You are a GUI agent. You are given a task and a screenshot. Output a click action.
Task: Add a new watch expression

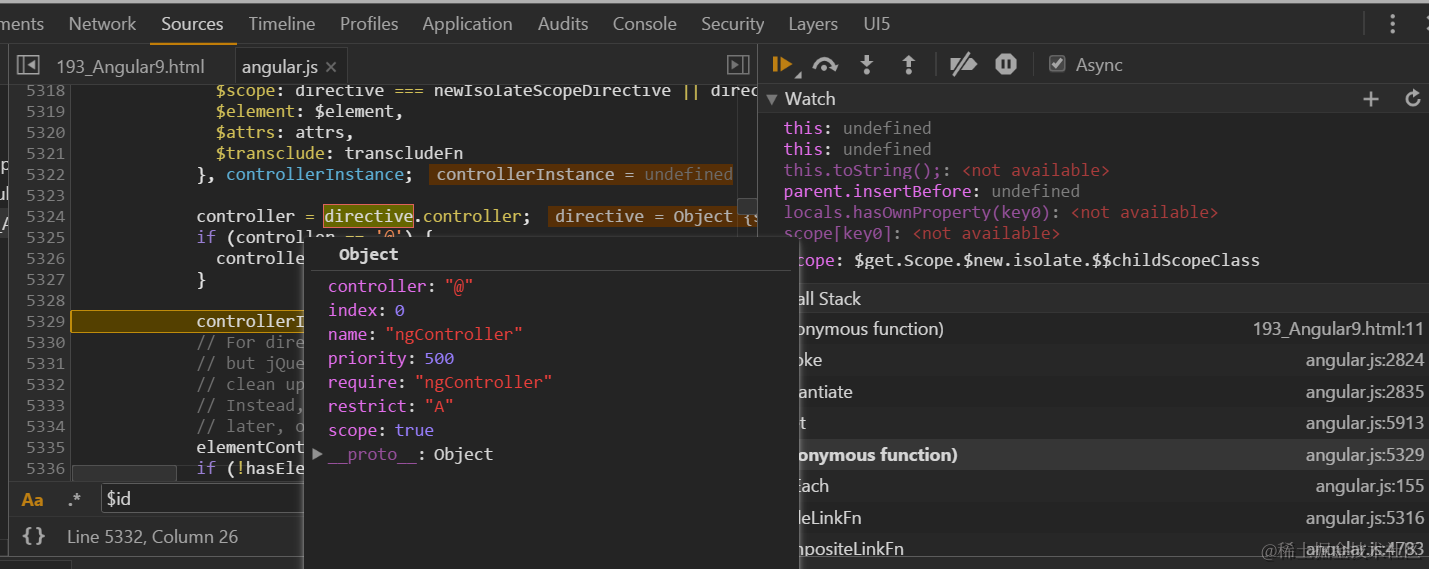tap(1371, 98)
